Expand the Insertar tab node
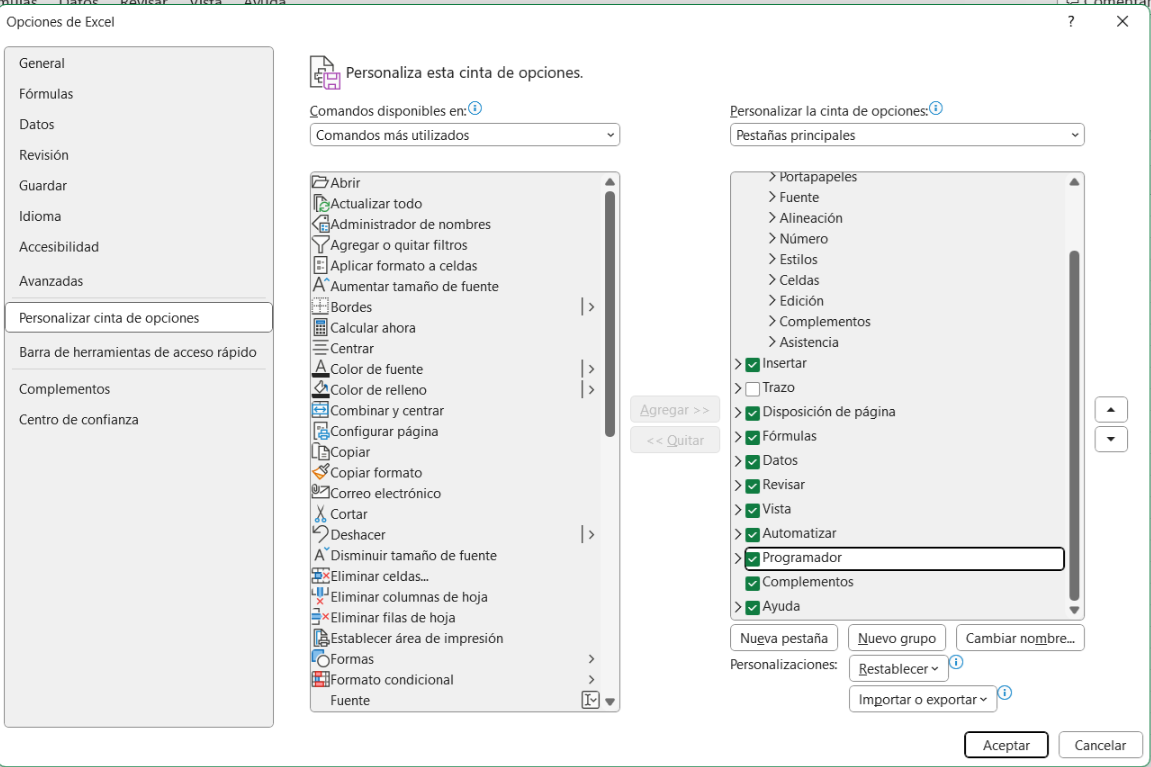Viewport: 1151px width, 767px height. pos(738,363)
